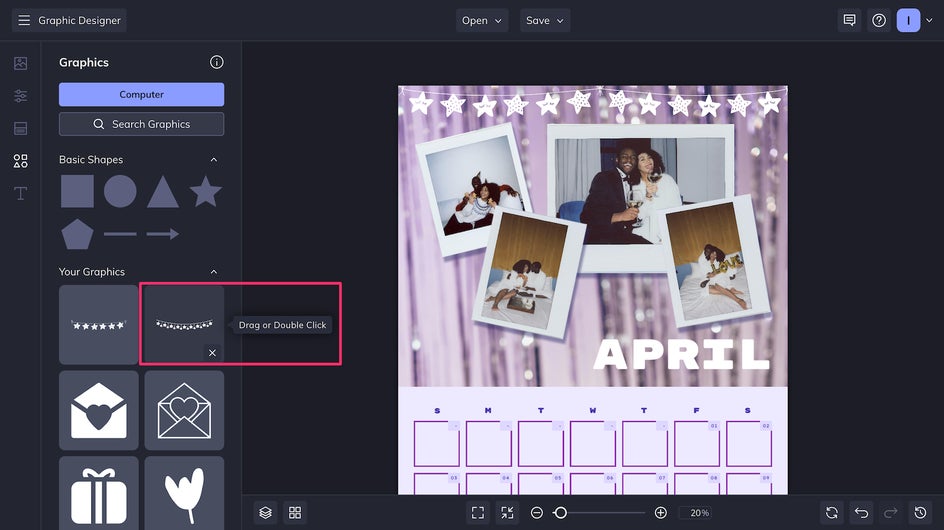Click the Undo arrow

point(862,513)
